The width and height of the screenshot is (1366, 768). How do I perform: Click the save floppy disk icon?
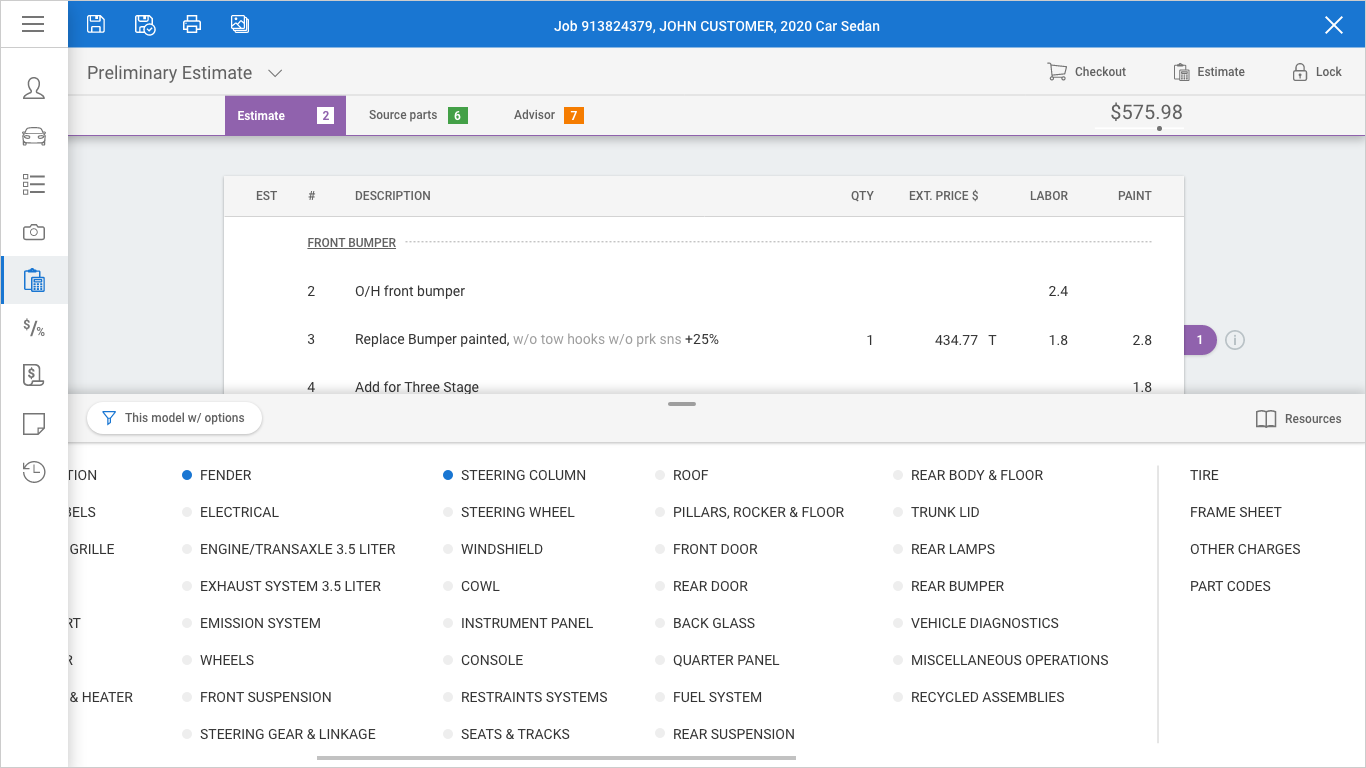coord(96,25)
